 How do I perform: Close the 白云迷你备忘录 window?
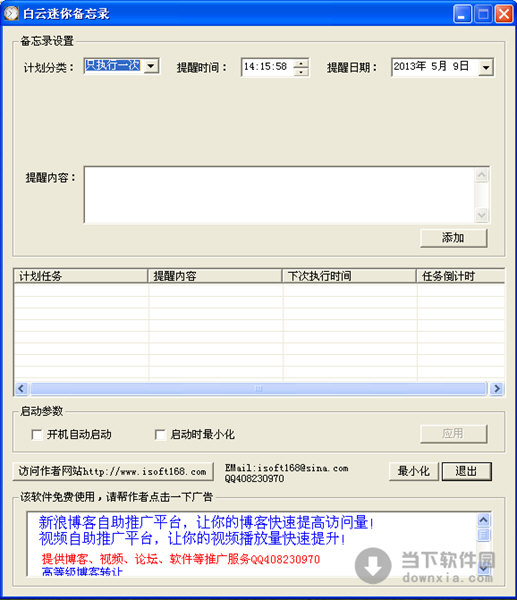(504, 15)
